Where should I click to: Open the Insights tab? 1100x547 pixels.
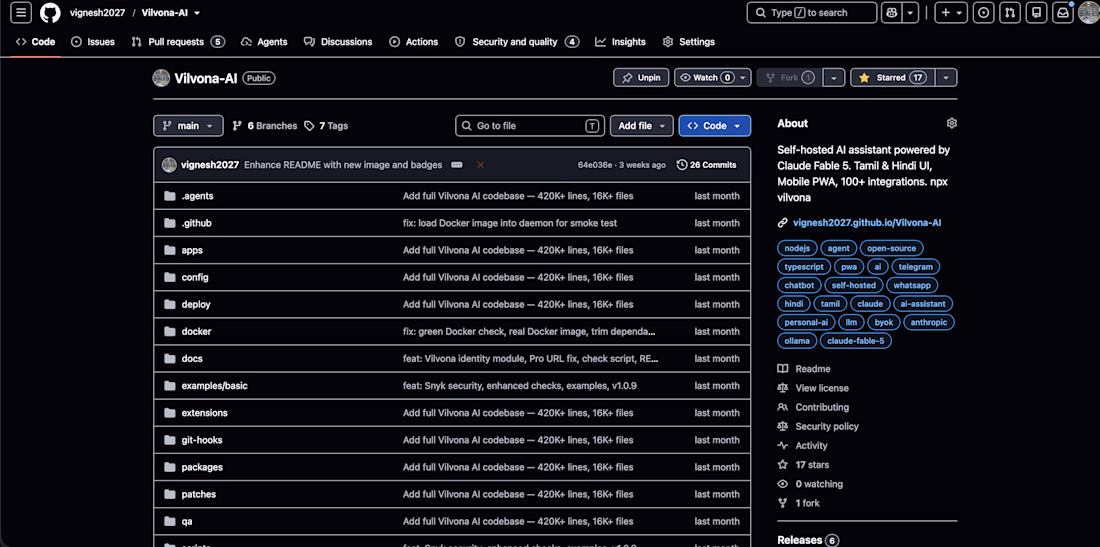tap(620, 42)
